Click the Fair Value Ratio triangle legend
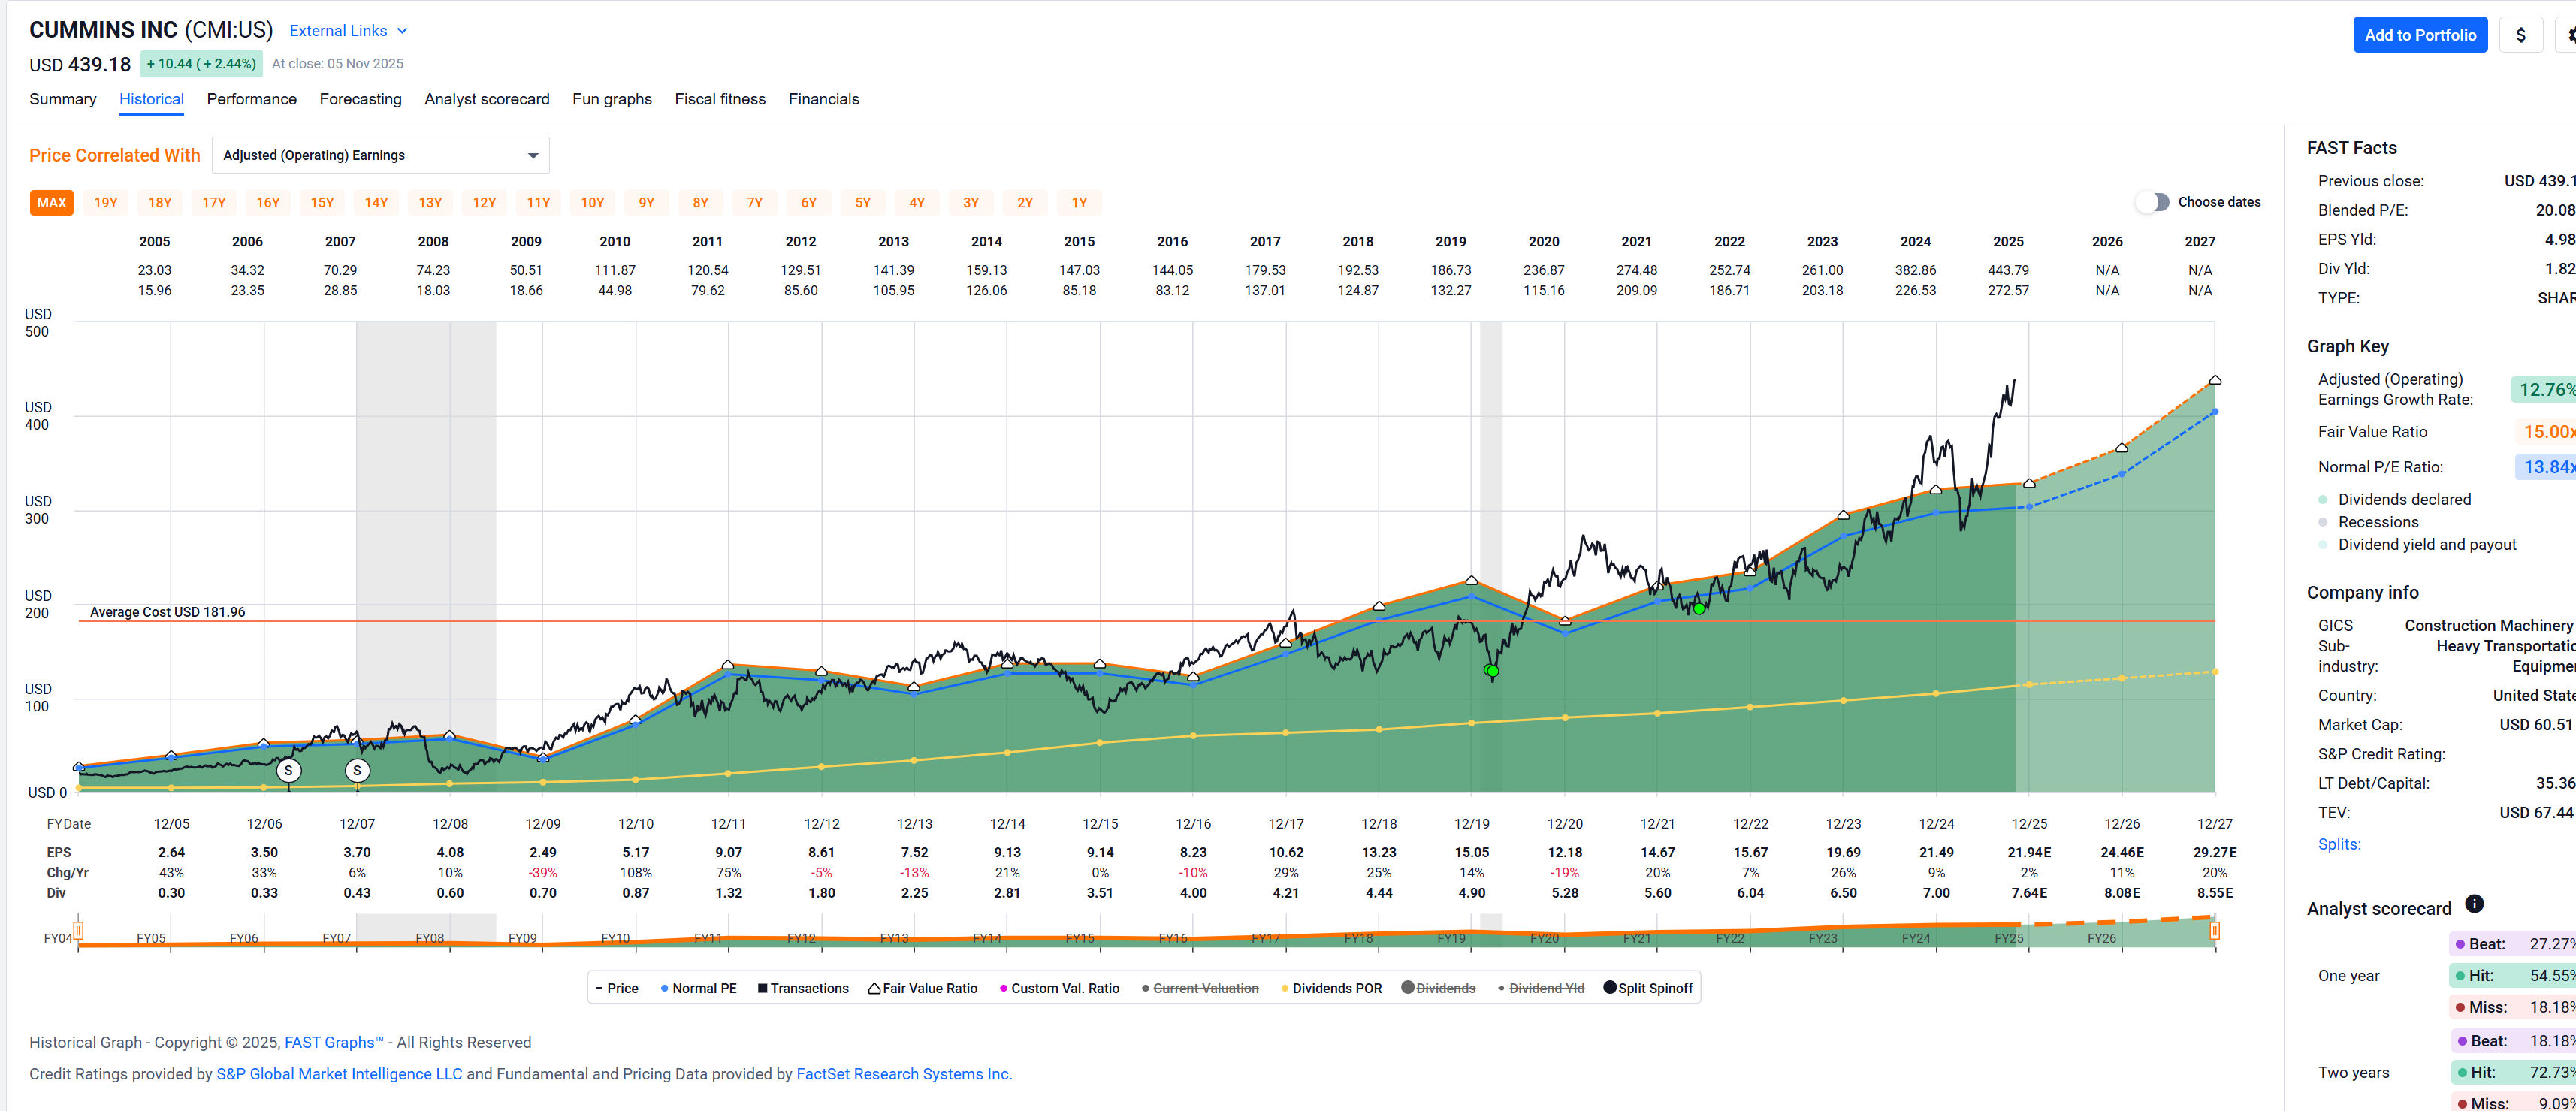Screen dimensions: 2576x1111 (874, 988)
